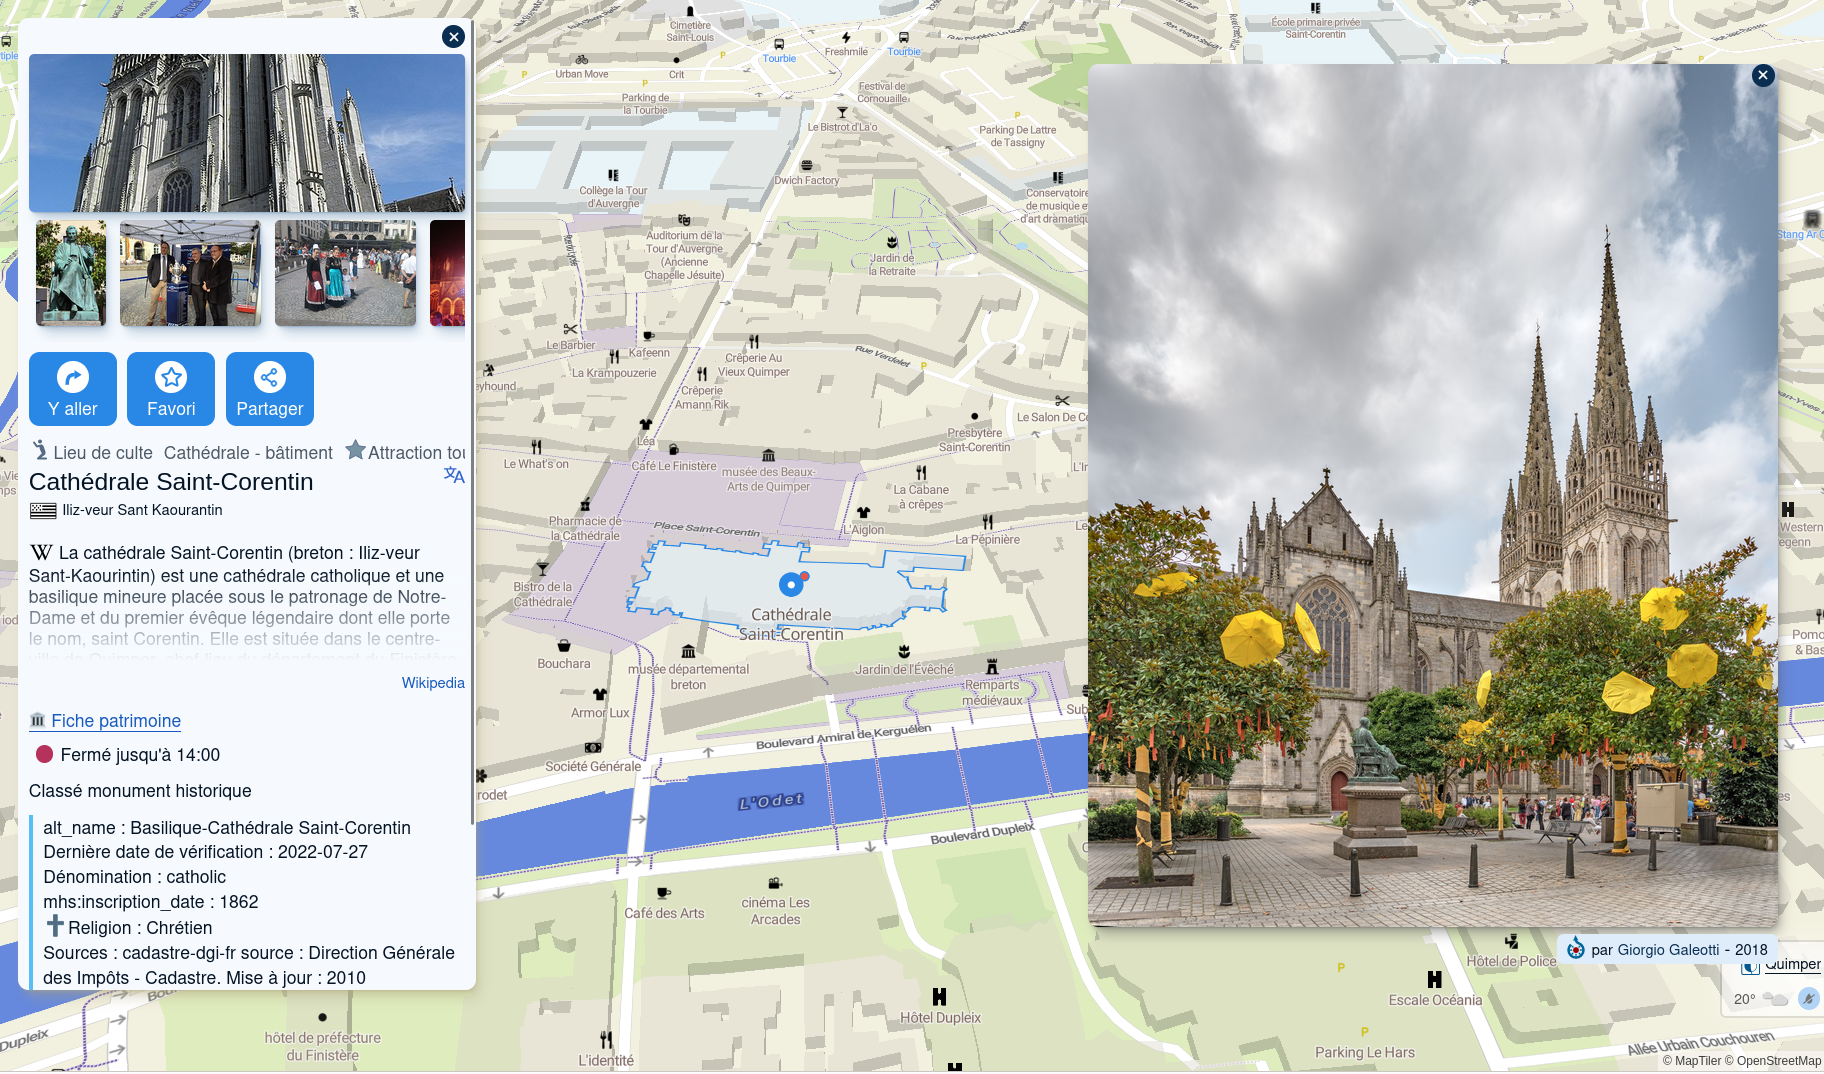
Task: Click the Y aller directions button
Action: point(73,389)
